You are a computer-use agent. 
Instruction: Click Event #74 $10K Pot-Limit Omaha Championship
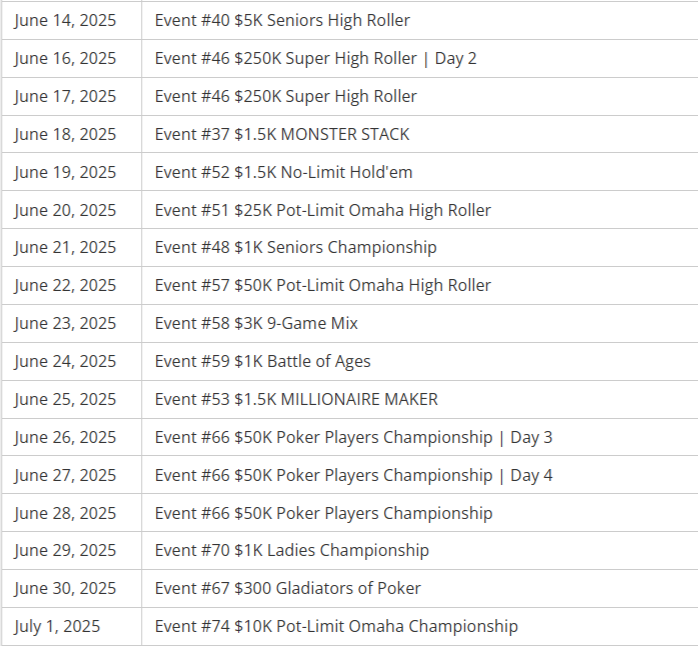point(336,626)
